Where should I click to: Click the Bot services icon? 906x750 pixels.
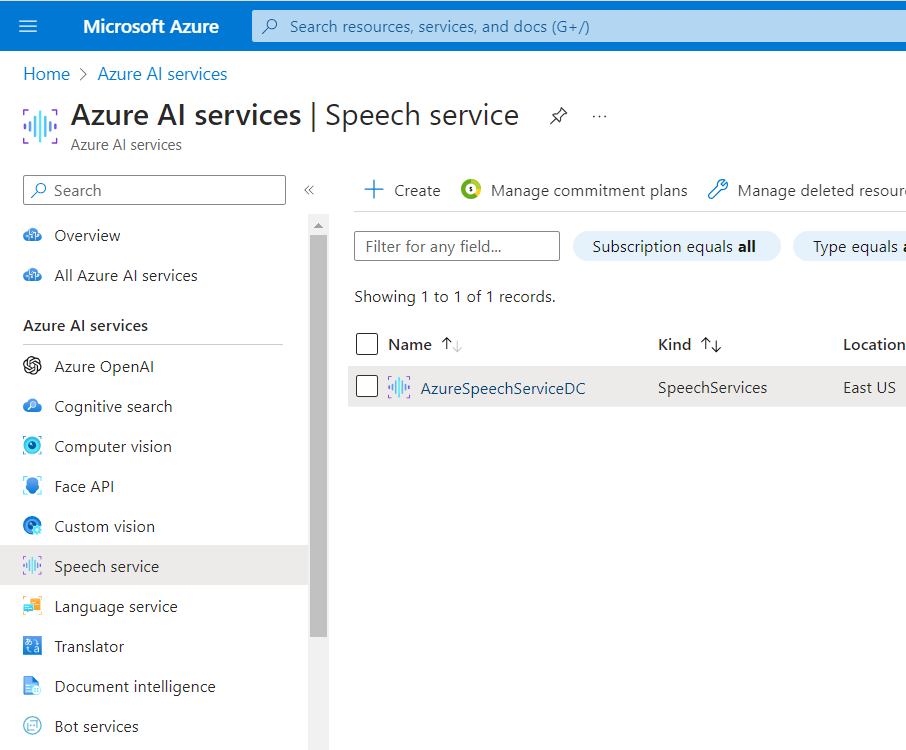[33, 726]
